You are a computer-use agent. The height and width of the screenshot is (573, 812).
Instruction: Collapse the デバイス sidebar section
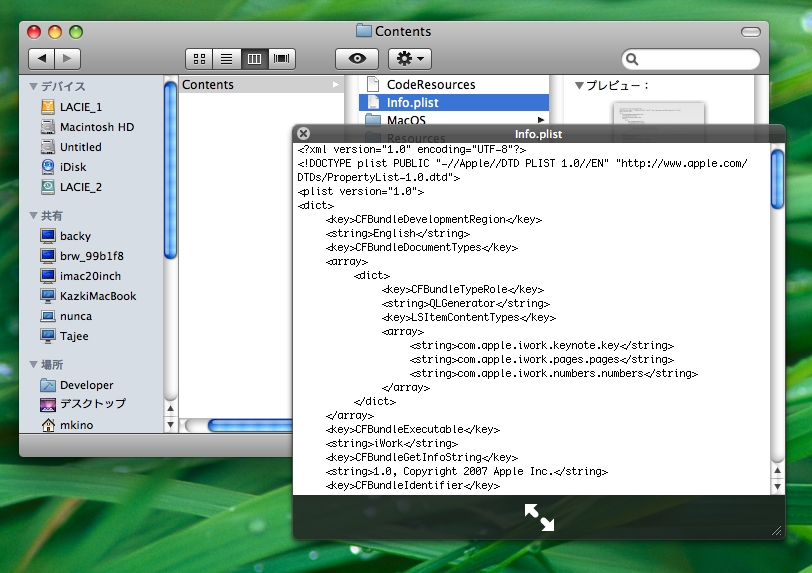pos(34,87)
